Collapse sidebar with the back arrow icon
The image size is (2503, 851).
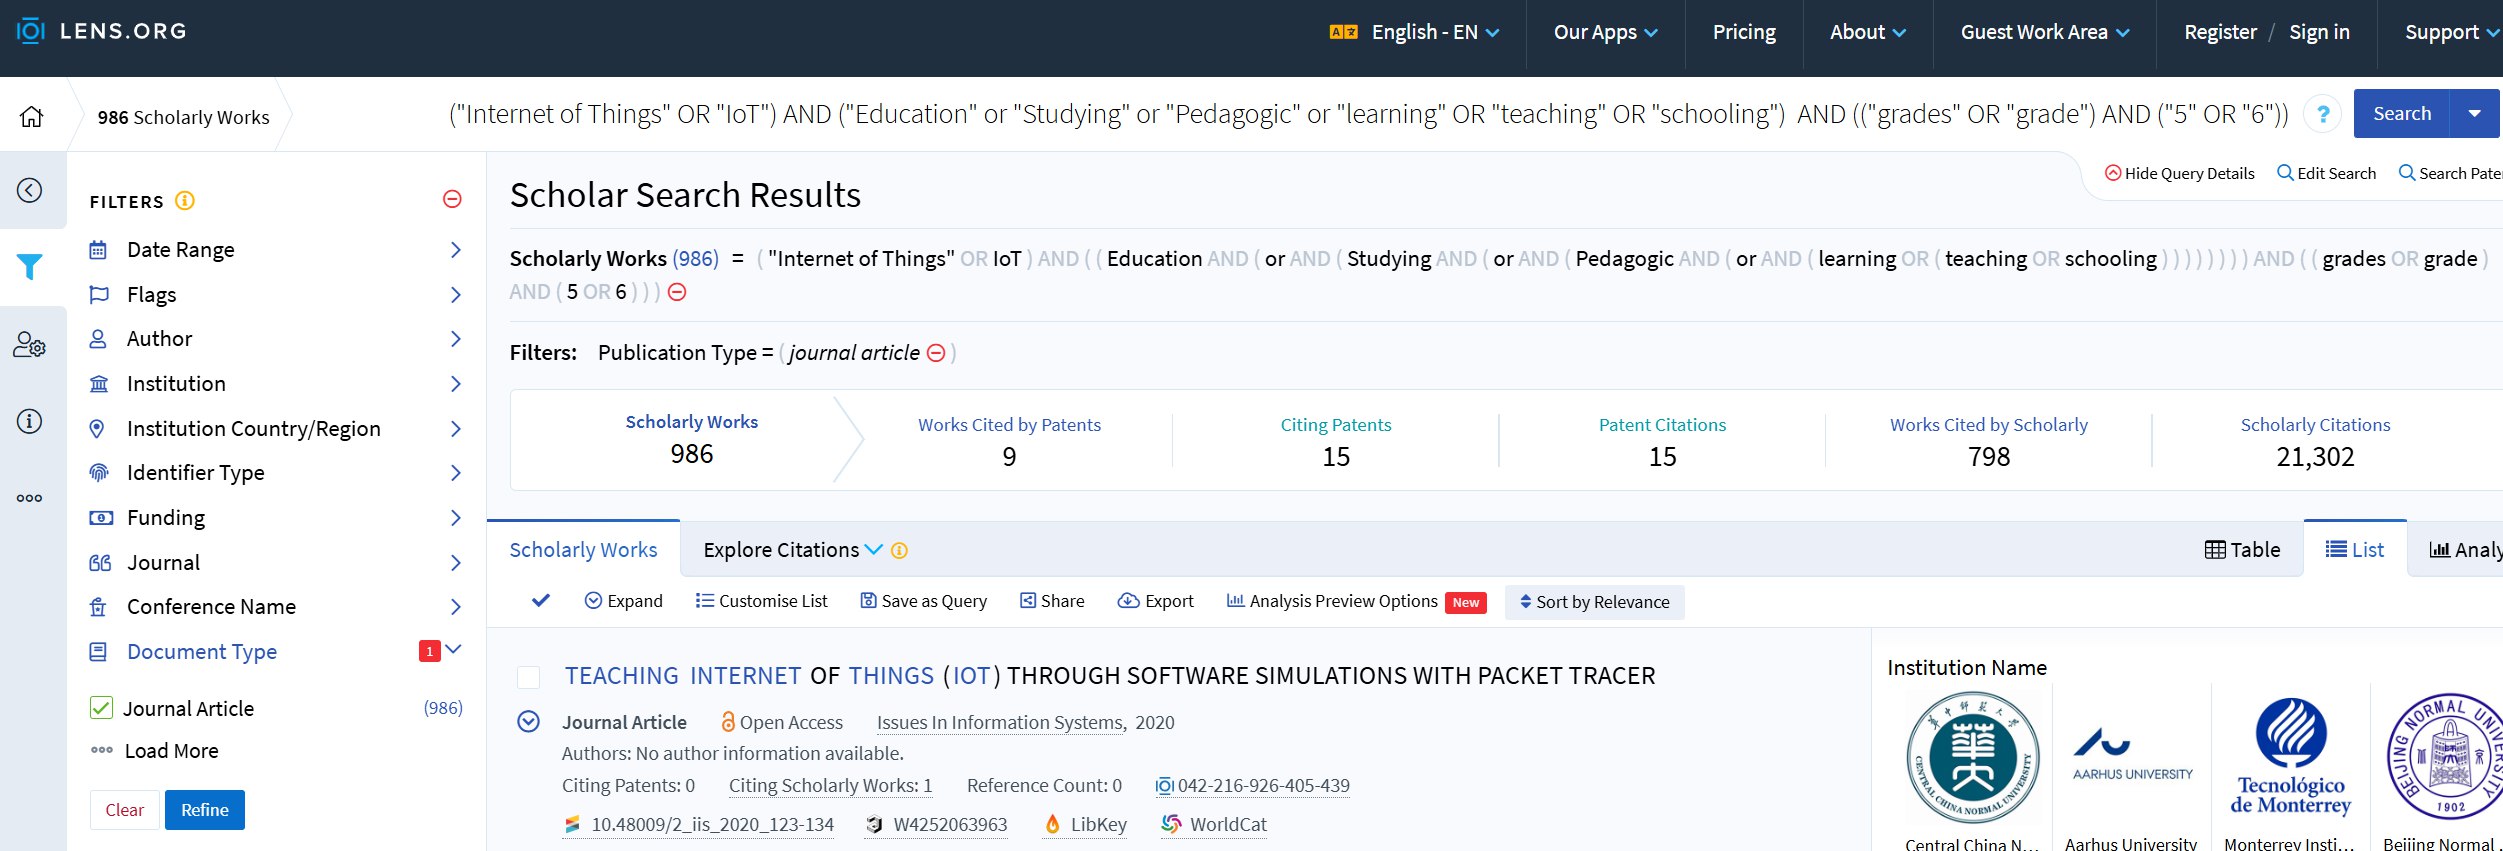tap(30, 190)
